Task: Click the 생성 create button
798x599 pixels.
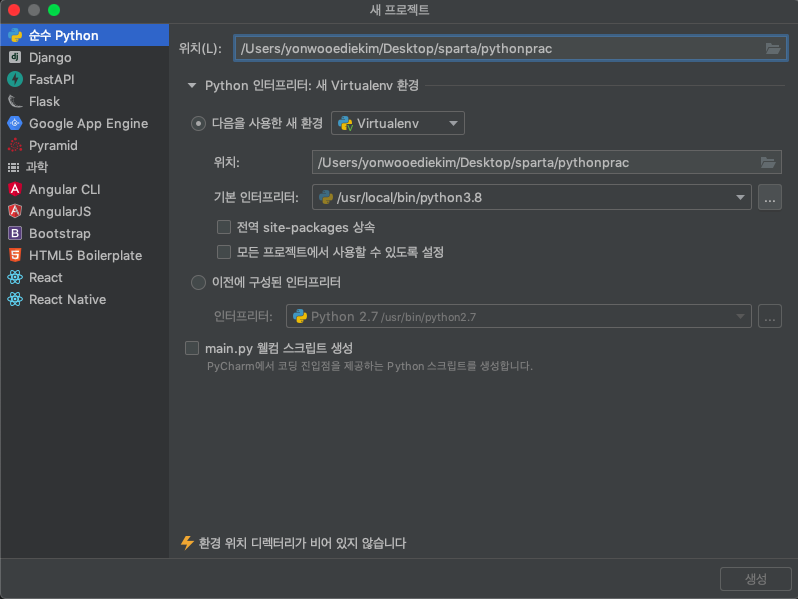Action: 755,579
